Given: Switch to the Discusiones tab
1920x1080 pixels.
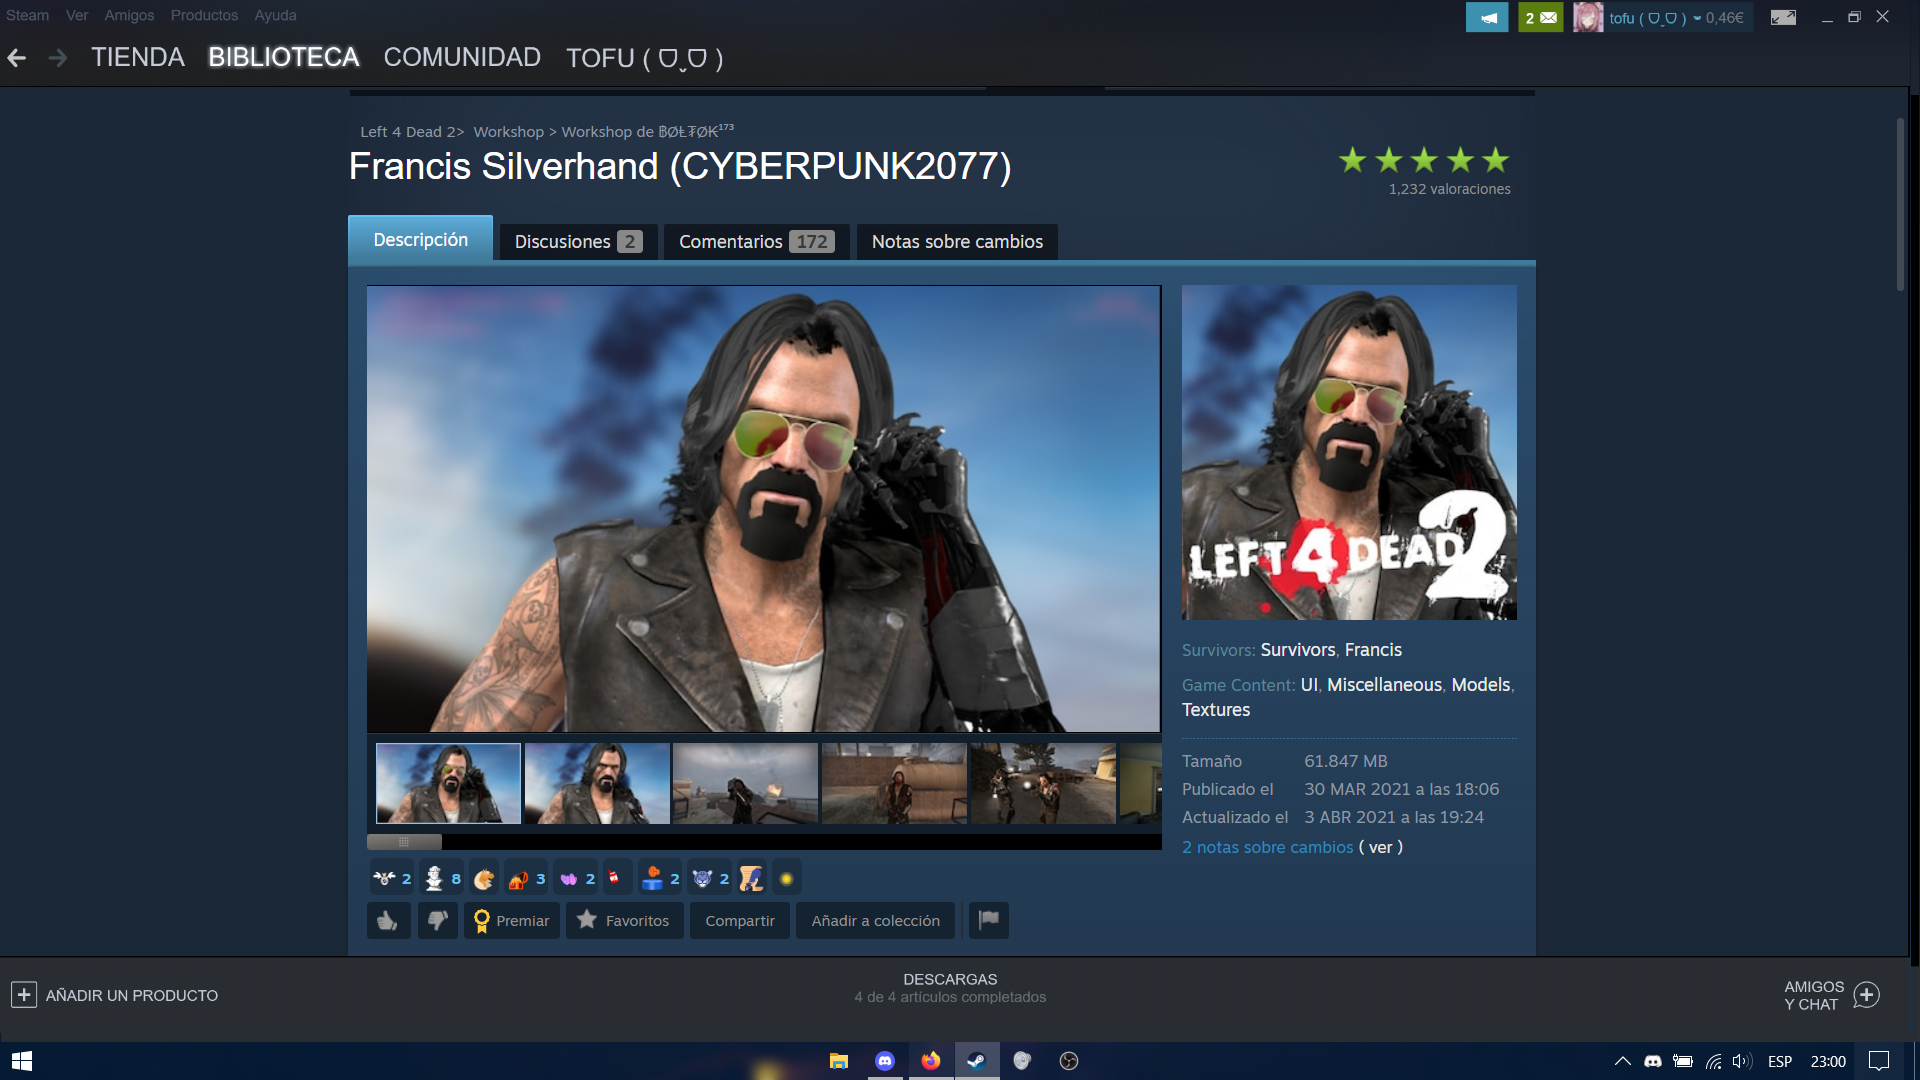Looking at the screenshot, I should 578,242.
